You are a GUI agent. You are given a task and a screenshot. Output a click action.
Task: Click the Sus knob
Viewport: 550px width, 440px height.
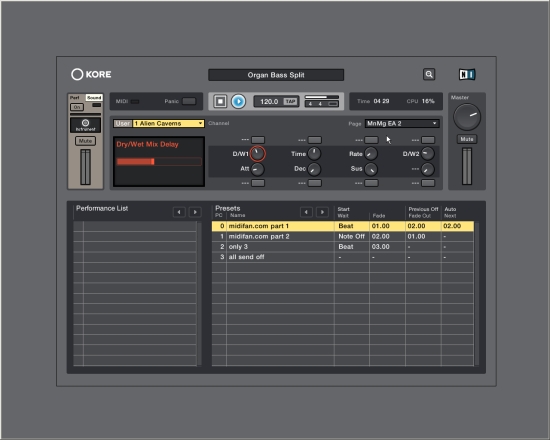pos(371,169)
